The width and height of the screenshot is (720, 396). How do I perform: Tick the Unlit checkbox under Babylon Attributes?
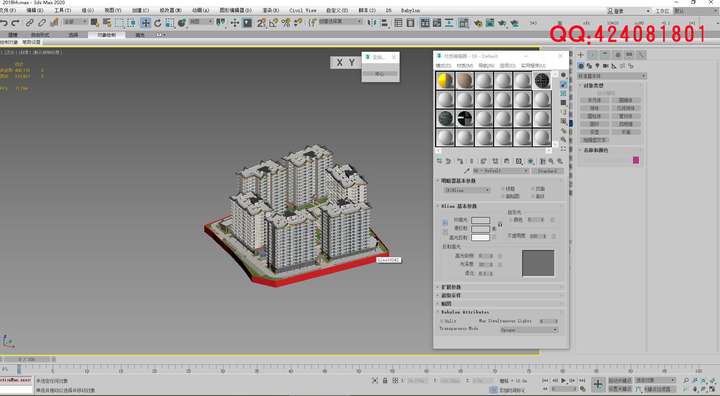[x=442, y=321]
